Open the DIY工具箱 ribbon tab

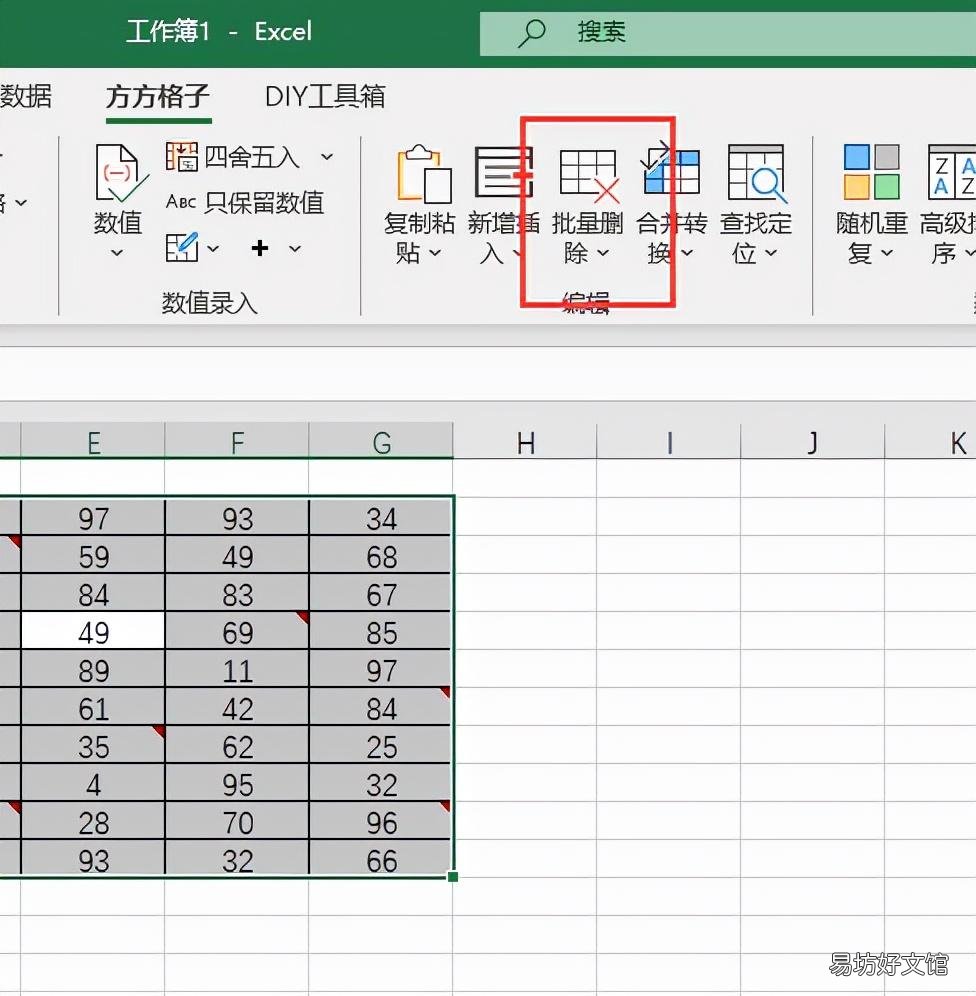[325, 97]
